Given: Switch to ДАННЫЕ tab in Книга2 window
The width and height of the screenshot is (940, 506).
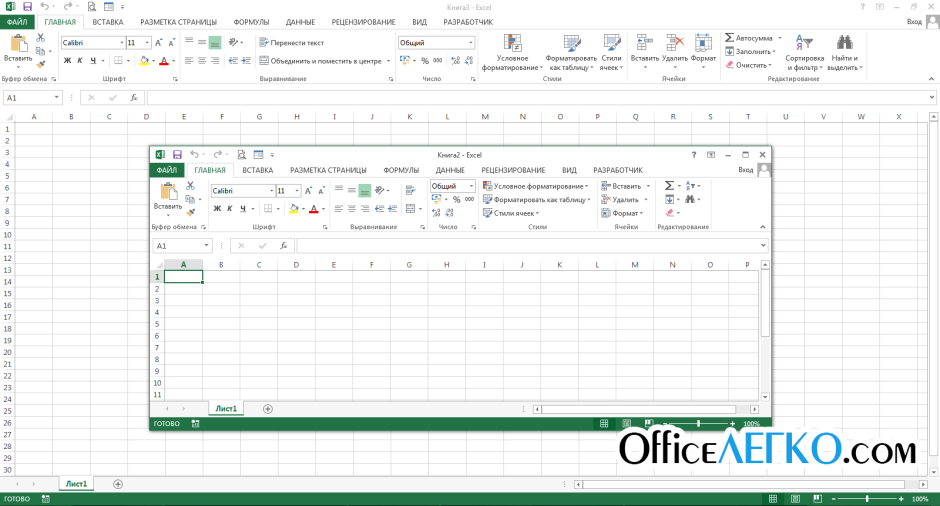Looking at the screenshot, I should [x=450, y=170].
